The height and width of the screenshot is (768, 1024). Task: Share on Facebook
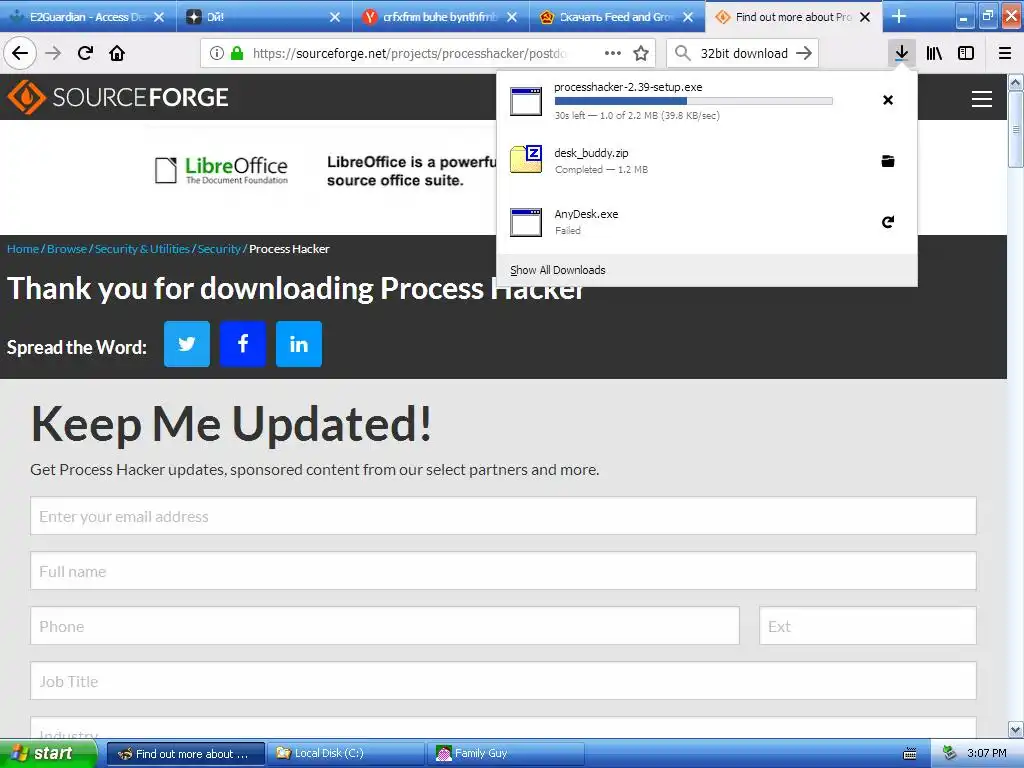[243, 344]
